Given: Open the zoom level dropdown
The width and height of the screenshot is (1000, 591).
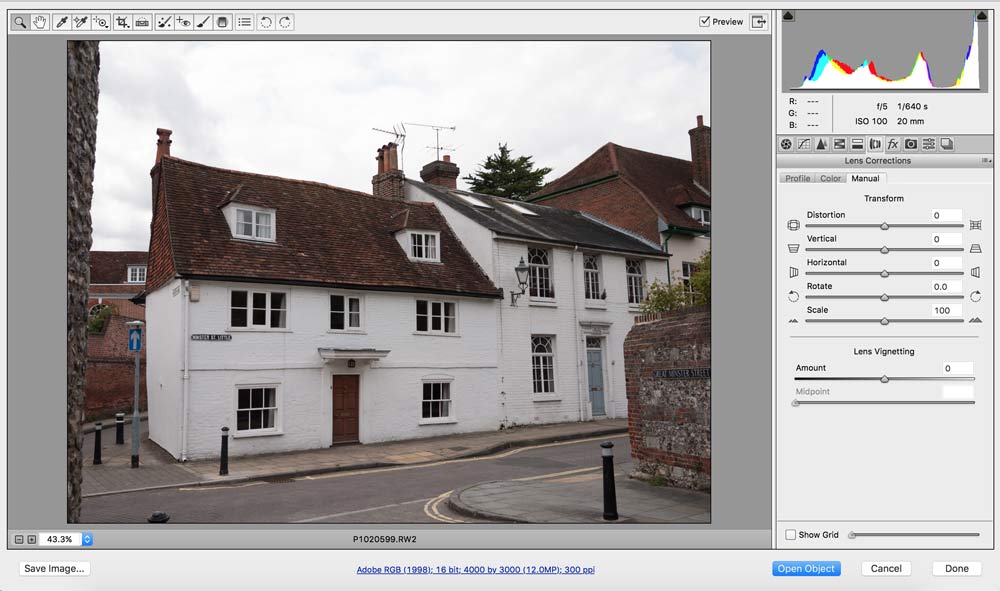Looking at the screenshot, I should [87, 539].
